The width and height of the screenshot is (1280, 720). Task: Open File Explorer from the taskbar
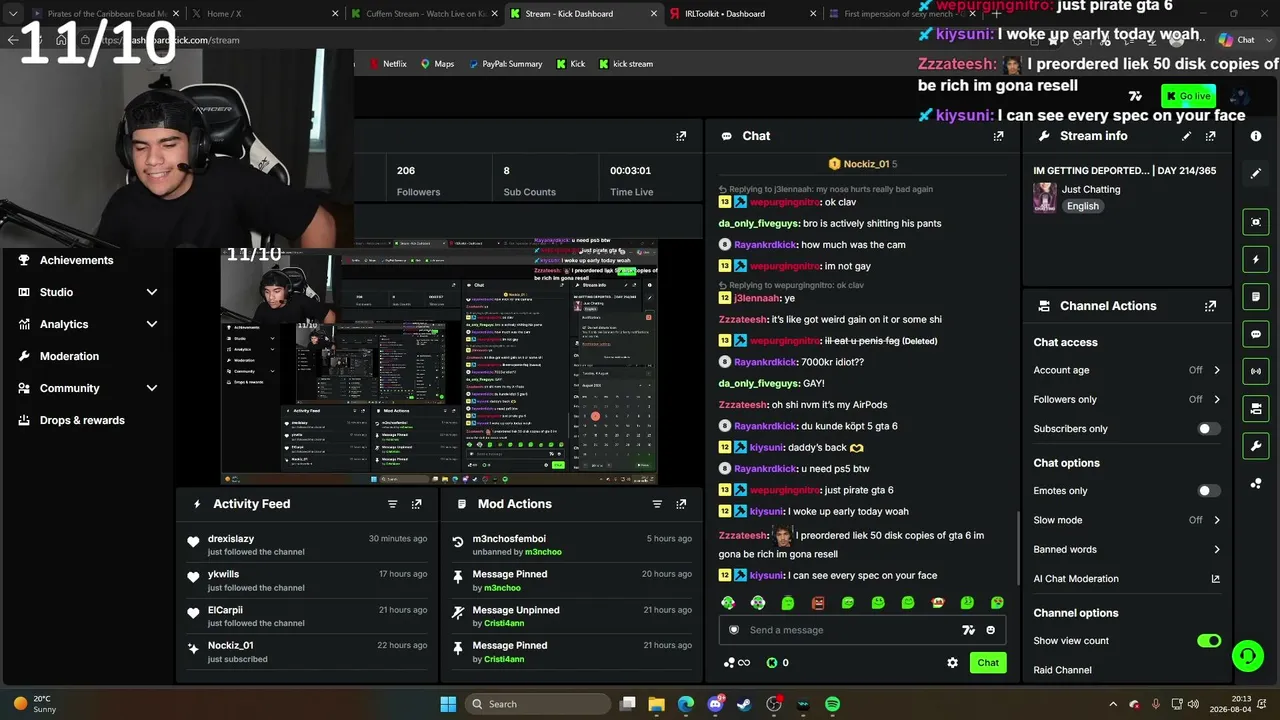tap(656, 704)
